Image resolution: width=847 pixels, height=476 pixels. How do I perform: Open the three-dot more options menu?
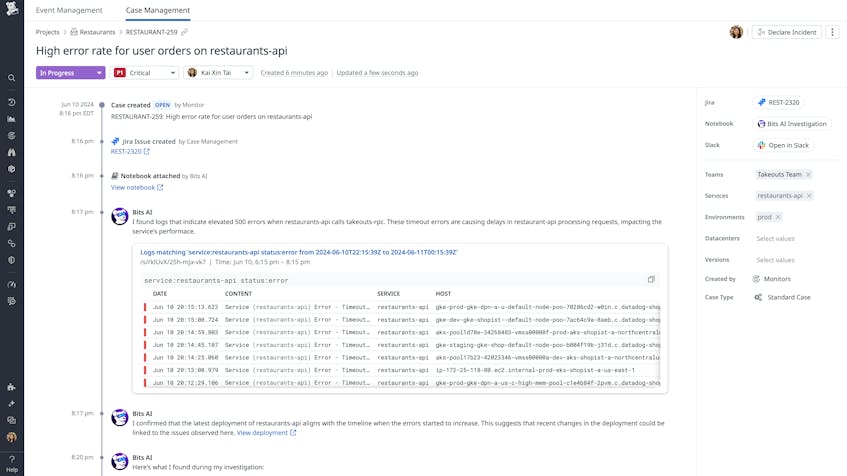(x=832, y=32)
